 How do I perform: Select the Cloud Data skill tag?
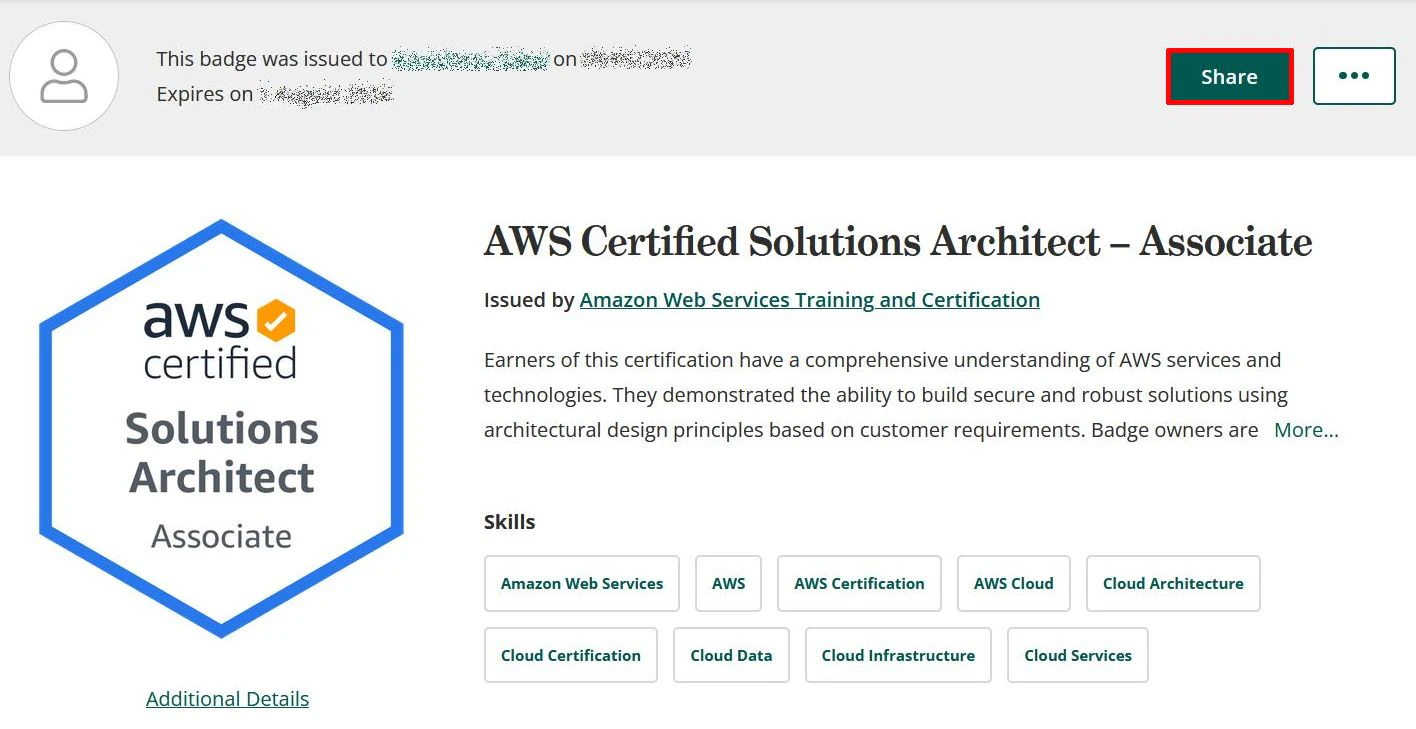click(731, 656)
